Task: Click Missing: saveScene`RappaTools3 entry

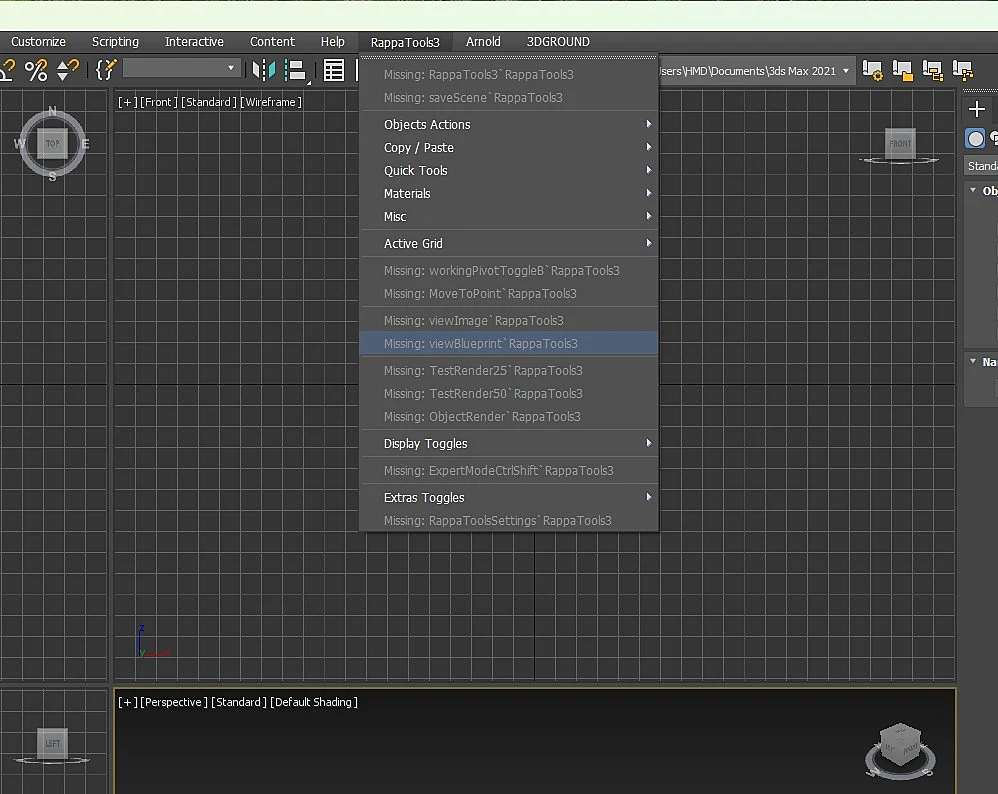Action: coord(509,97)
